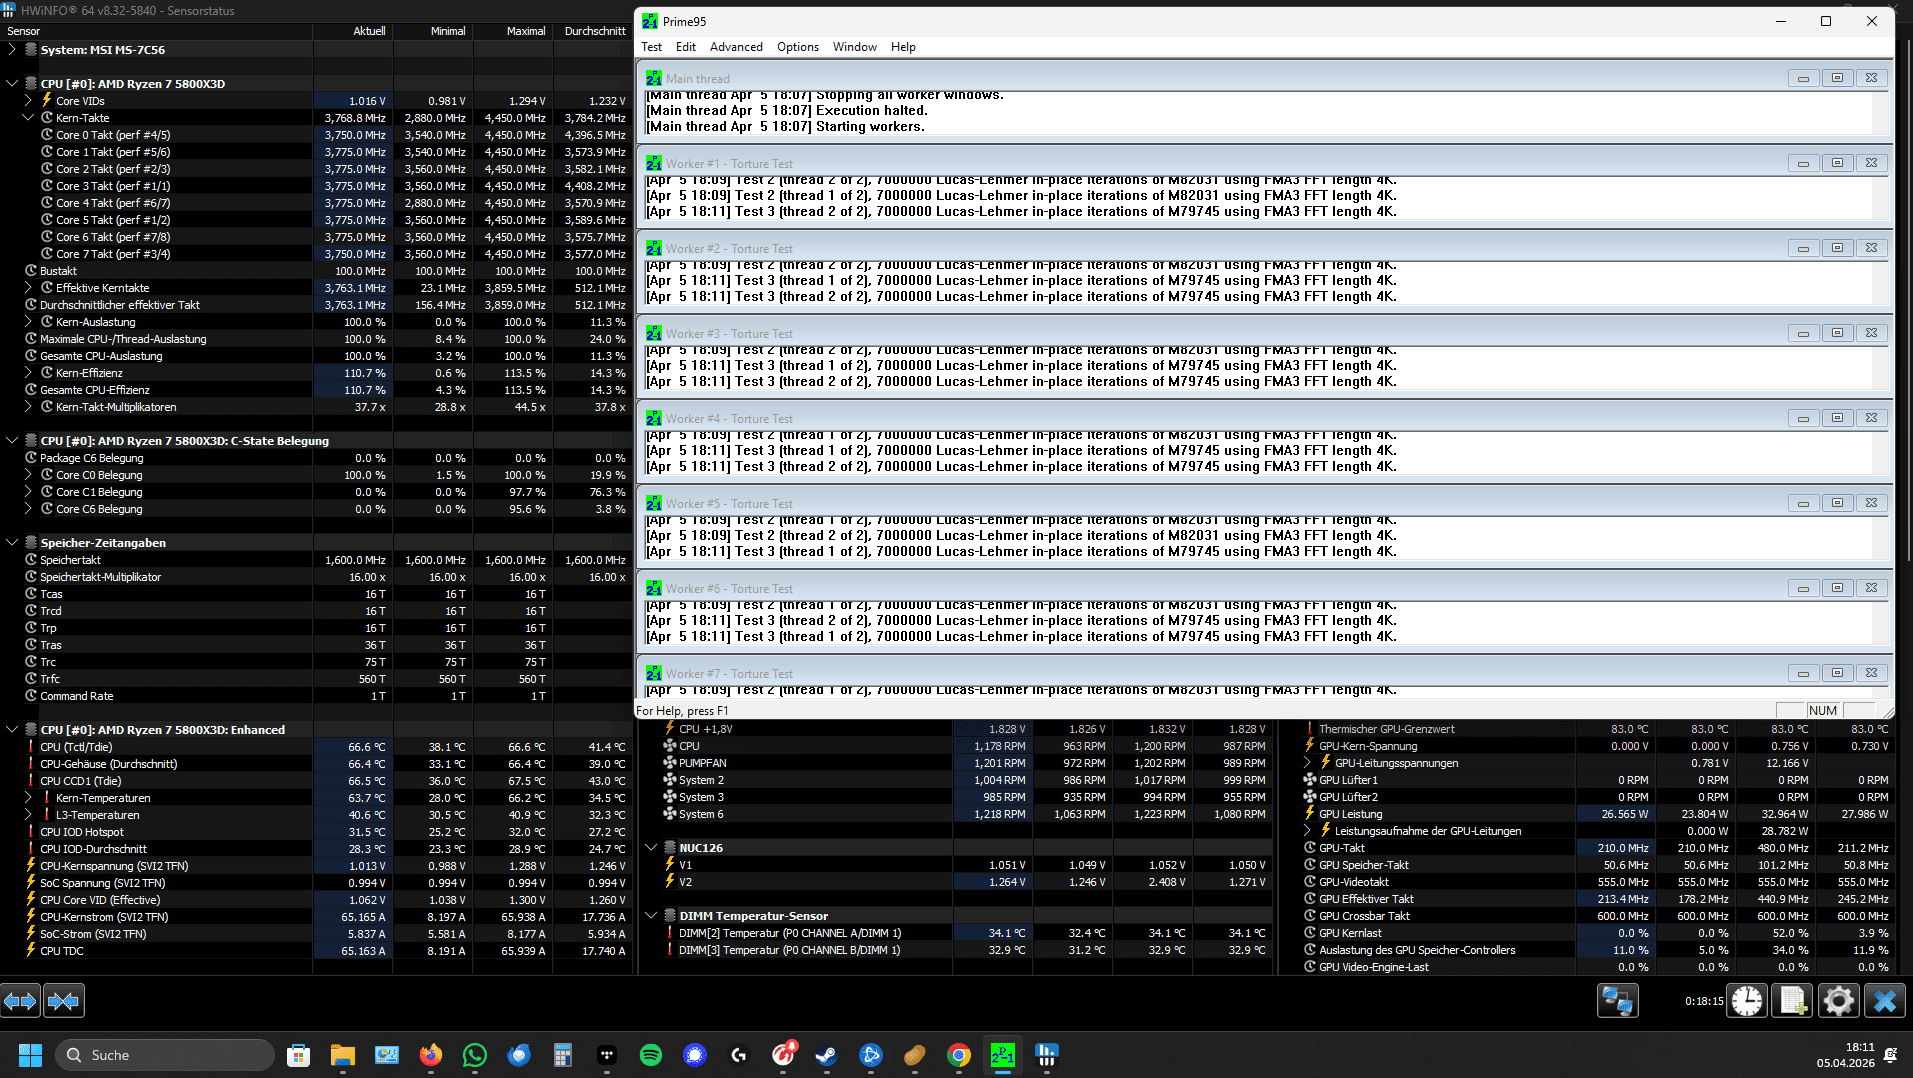Expand the Core VIDs row
Screen dimensions: 1913x1078
tap(28, 100)
